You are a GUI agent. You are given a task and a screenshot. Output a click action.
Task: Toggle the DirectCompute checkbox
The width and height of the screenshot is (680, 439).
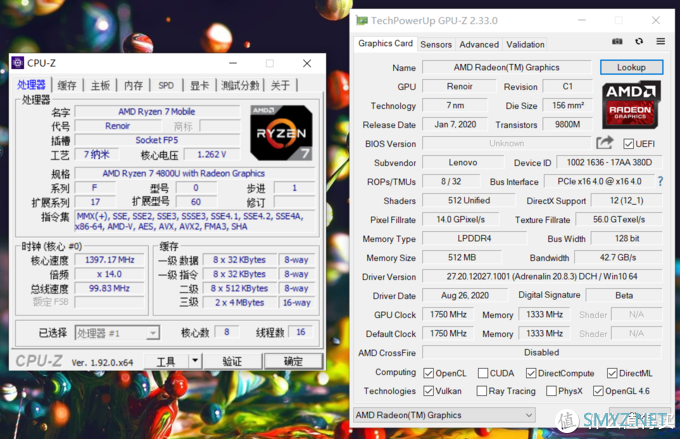click(x=531, y=373)
